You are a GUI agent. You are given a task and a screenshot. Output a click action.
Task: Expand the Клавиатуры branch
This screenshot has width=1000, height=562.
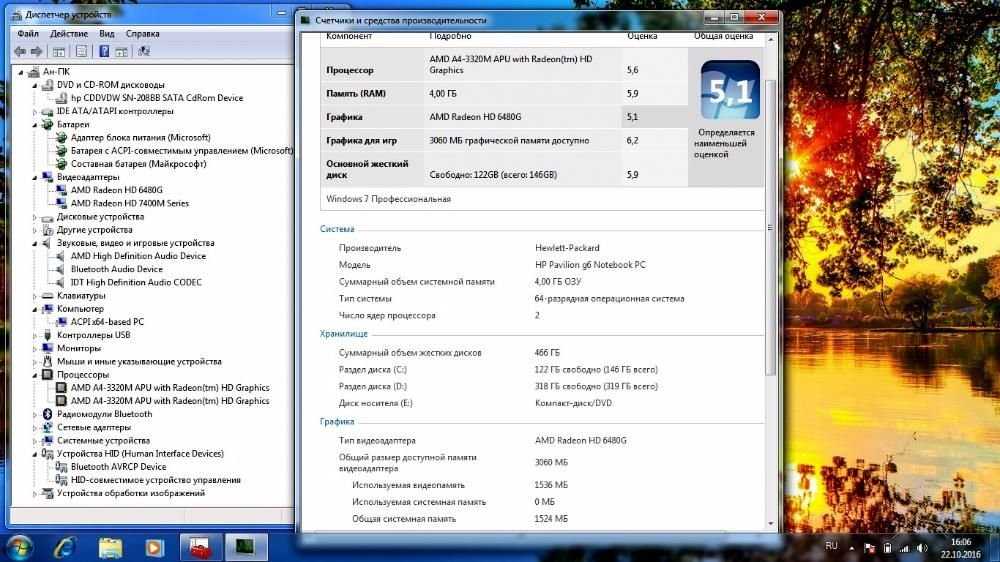35,296
